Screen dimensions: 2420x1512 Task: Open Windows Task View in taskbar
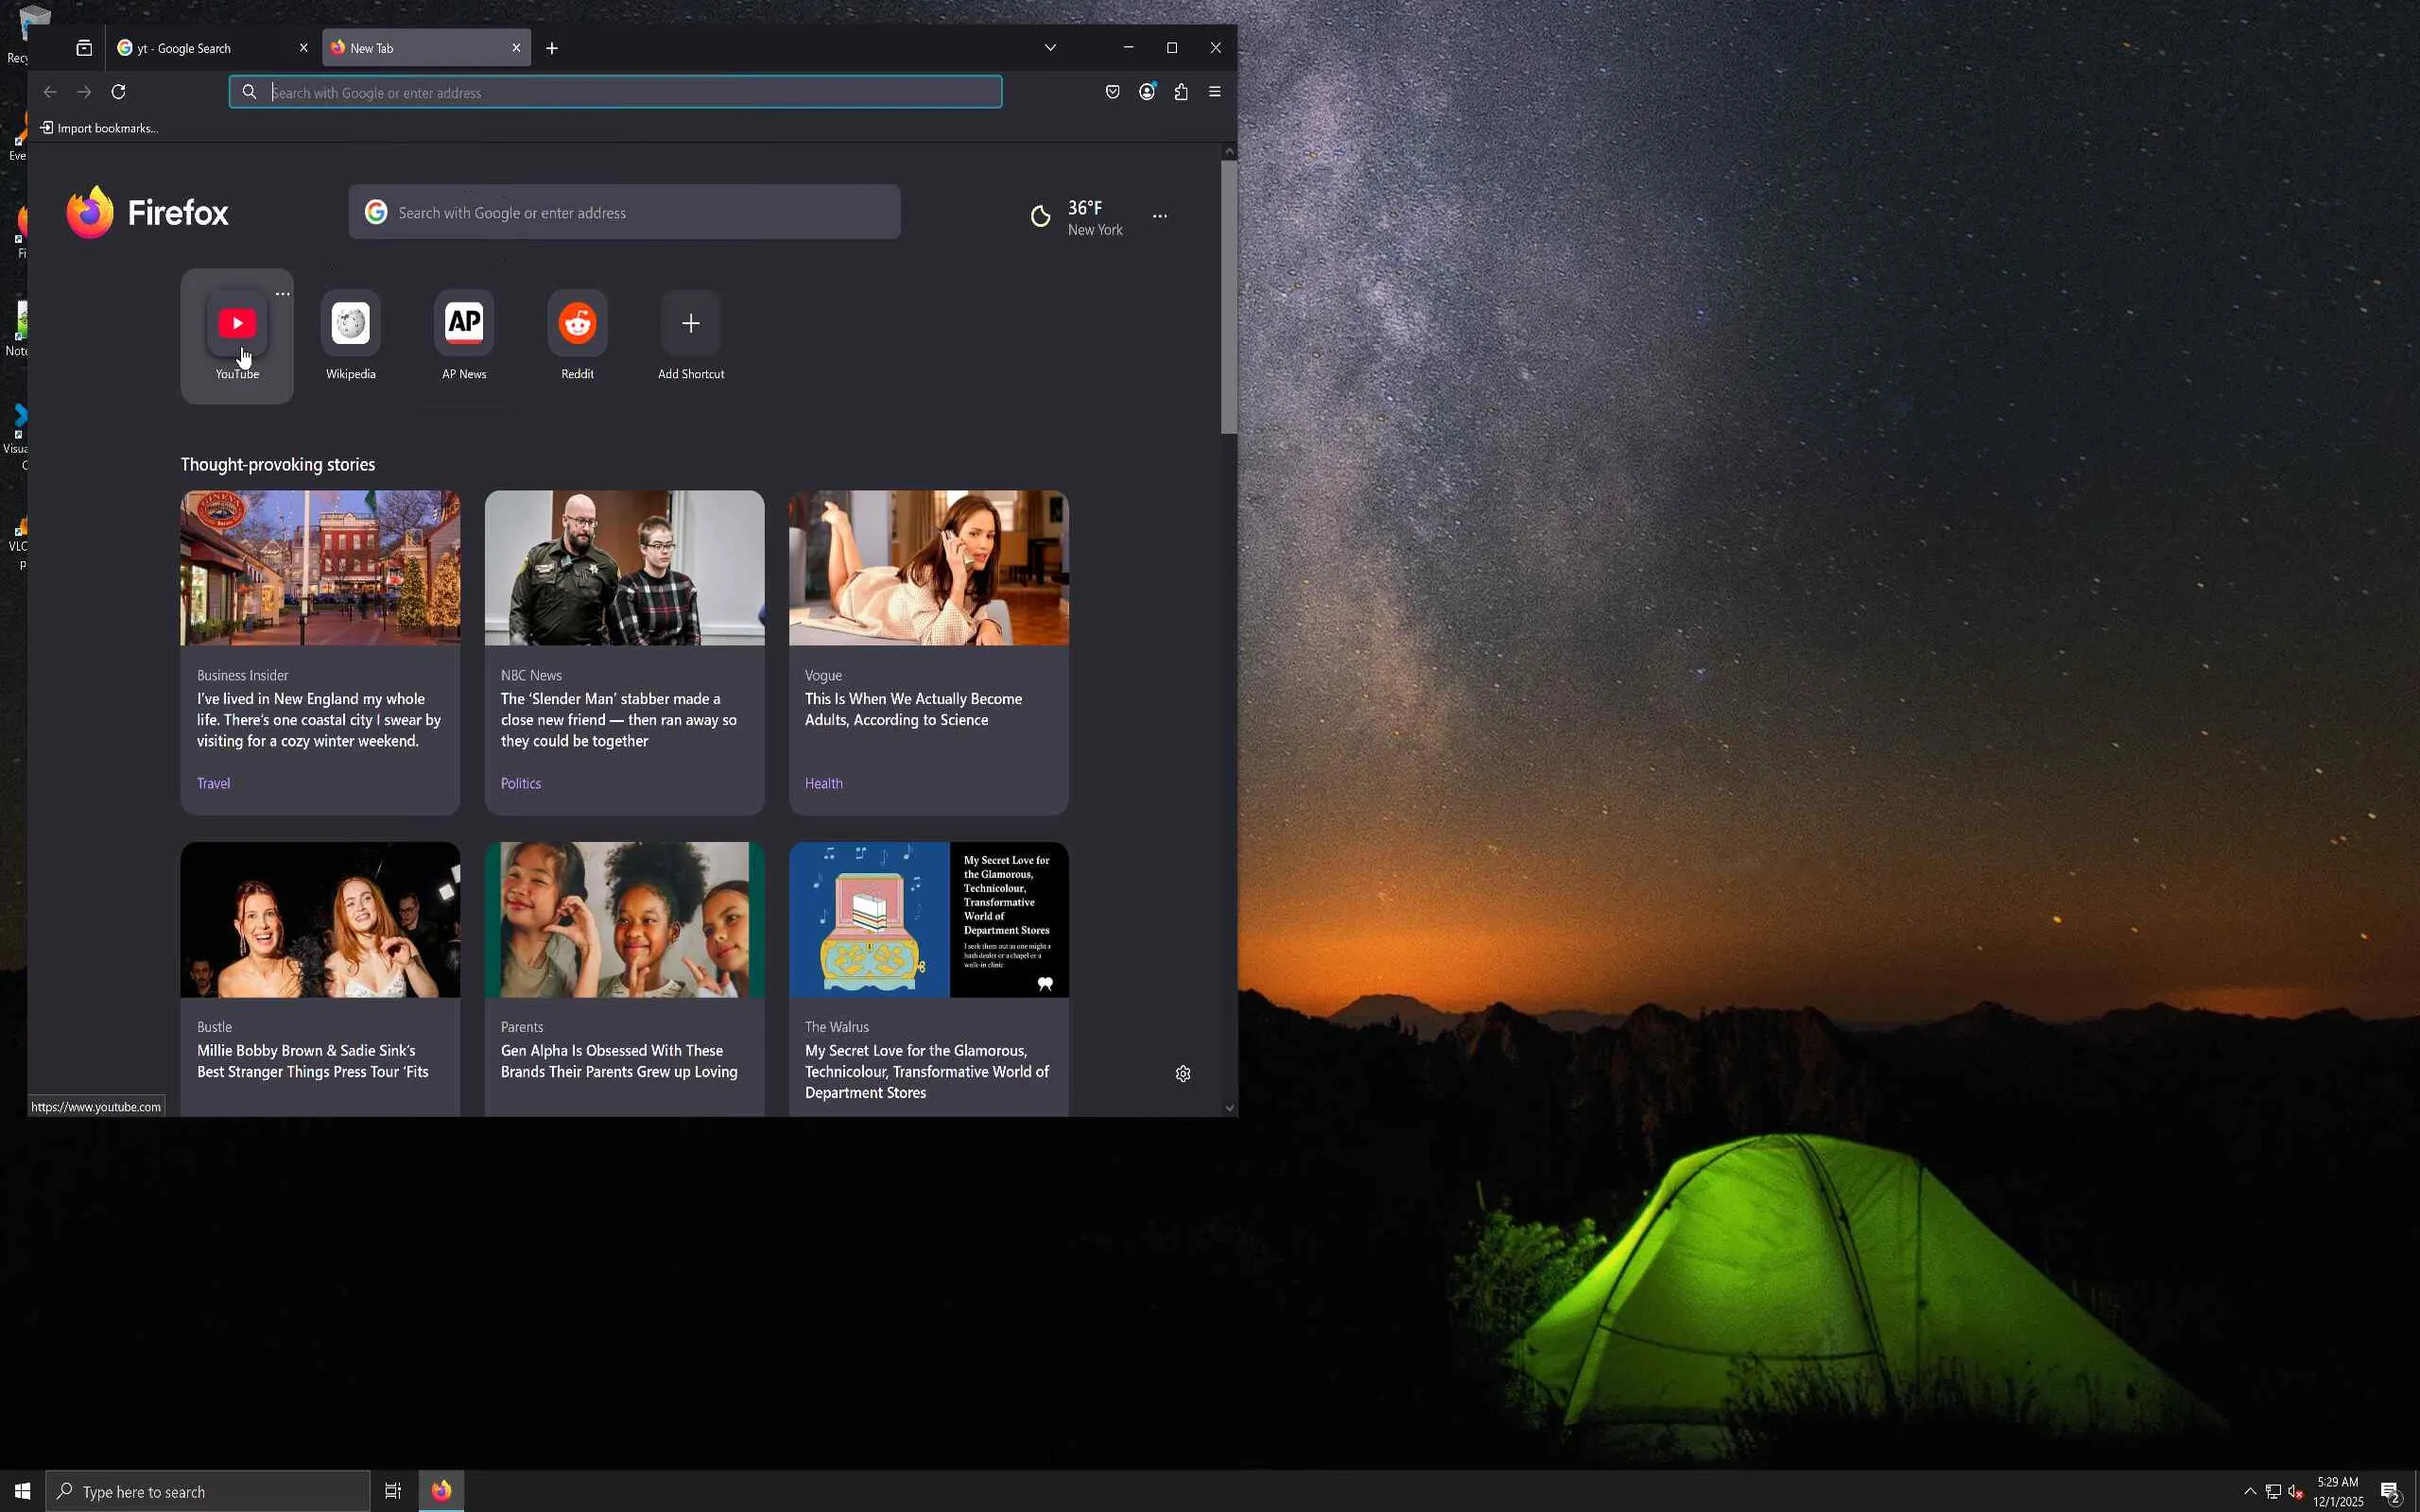(x=393, y=1491)
